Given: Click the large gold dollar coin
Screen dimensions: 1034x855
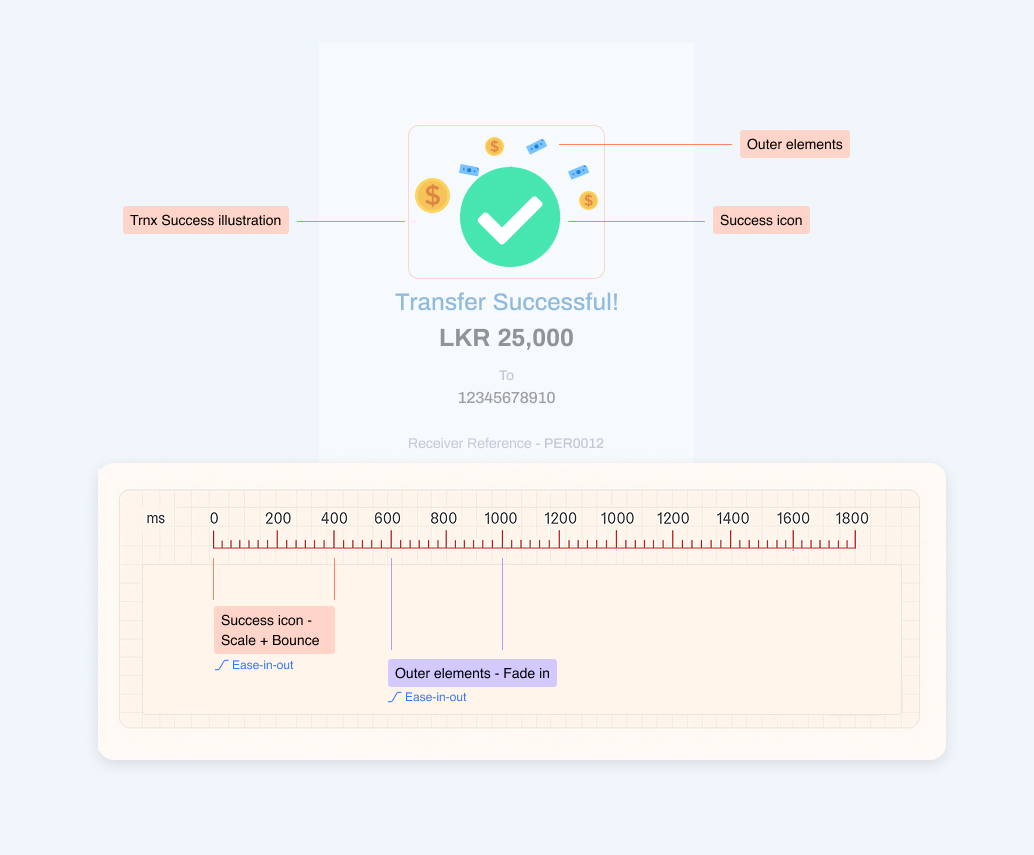Looking at the screenshot, I should (433, 195).
